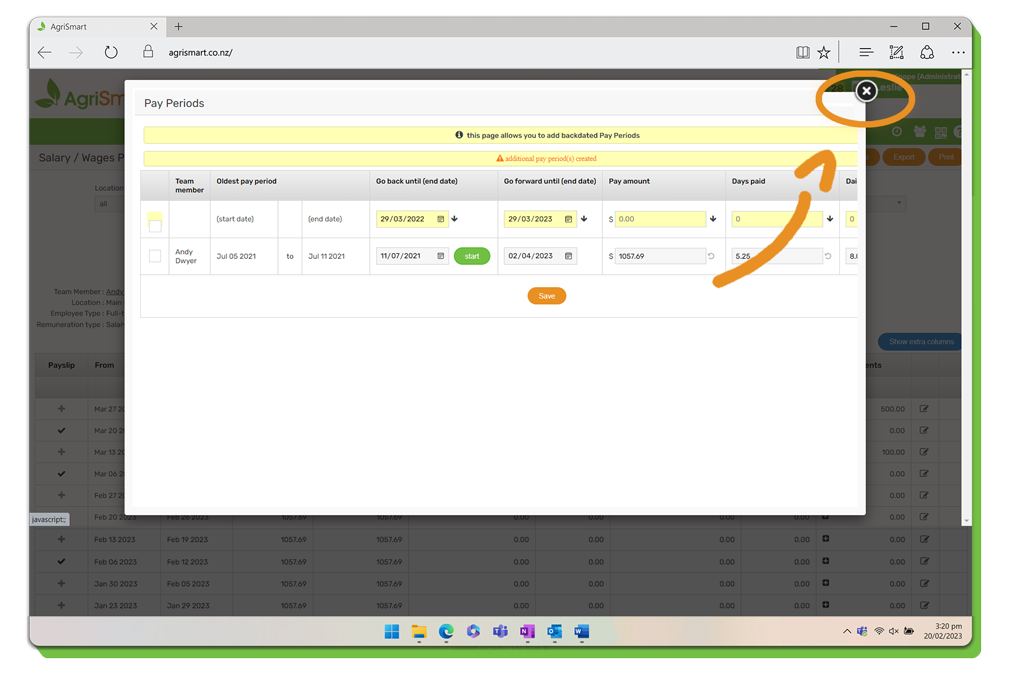The image size is (1024, 693).
Task: Reset Andy Dwyer's days paid value
Action: pos(828,257)
